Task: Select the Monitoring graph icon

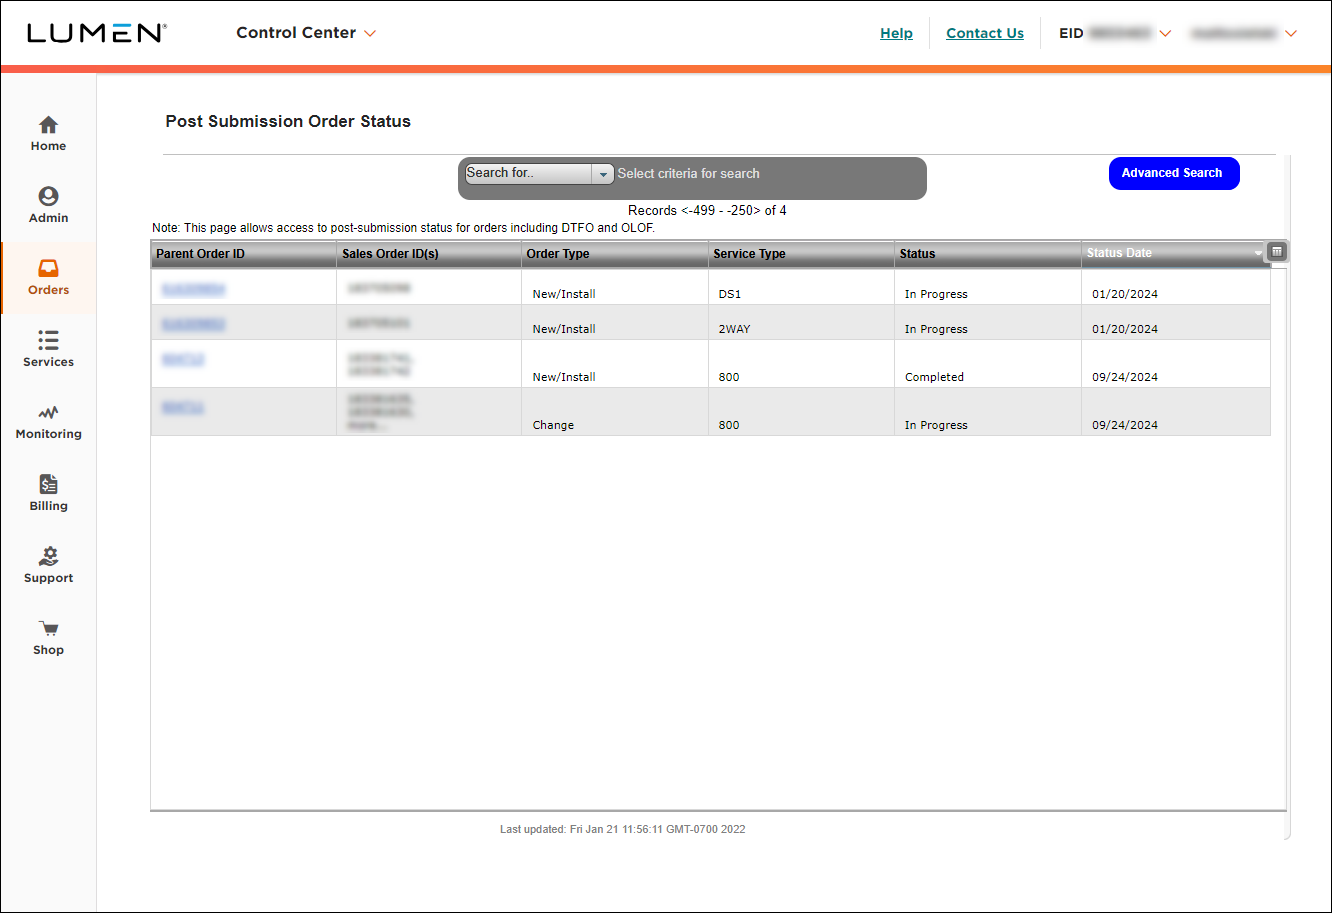Action: click(x=48, y=413)
